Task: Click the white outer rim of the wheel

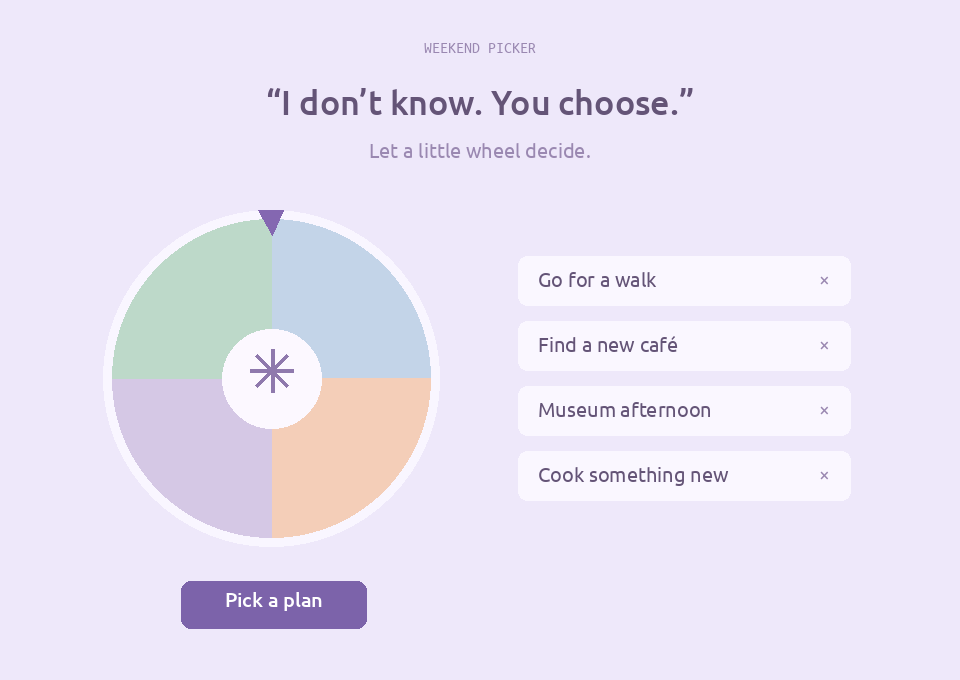Action: pyautogui.click(x=108, y=379)
